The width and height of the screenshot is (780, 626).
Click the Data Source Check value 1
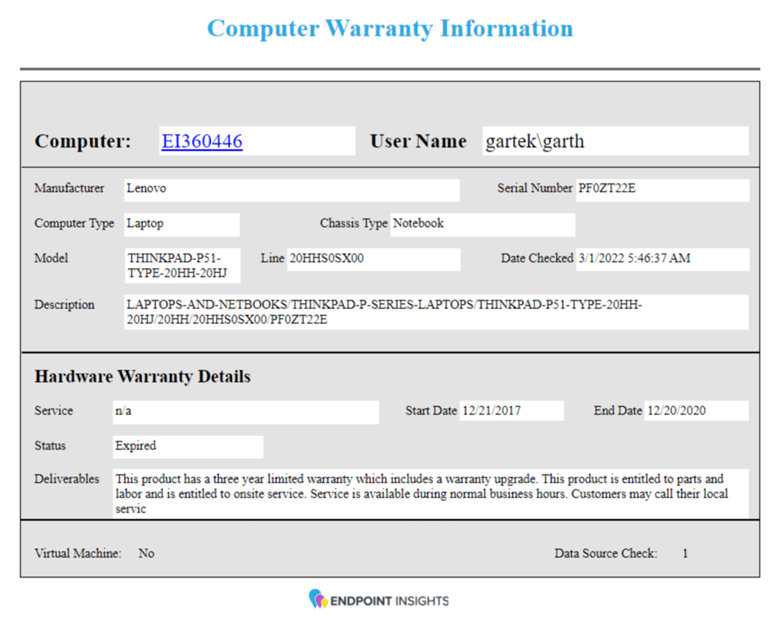click(685, 553)
